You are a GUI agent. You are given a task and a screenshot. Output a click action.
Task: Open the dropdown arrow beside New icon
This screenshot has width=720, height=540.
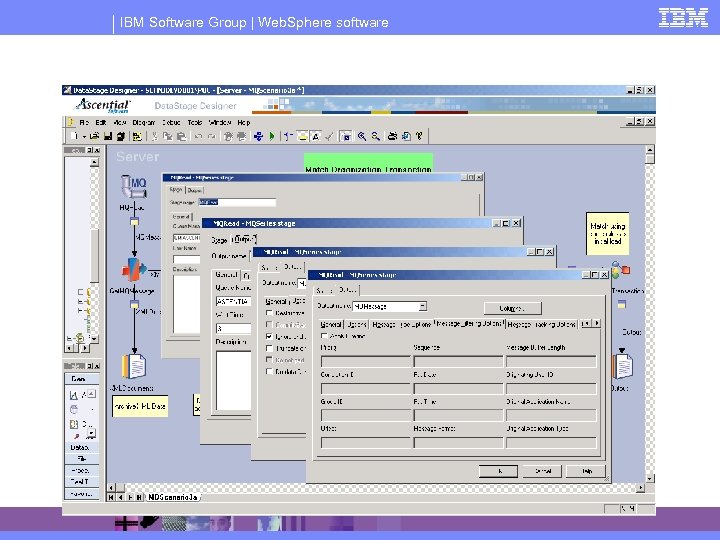84,136
